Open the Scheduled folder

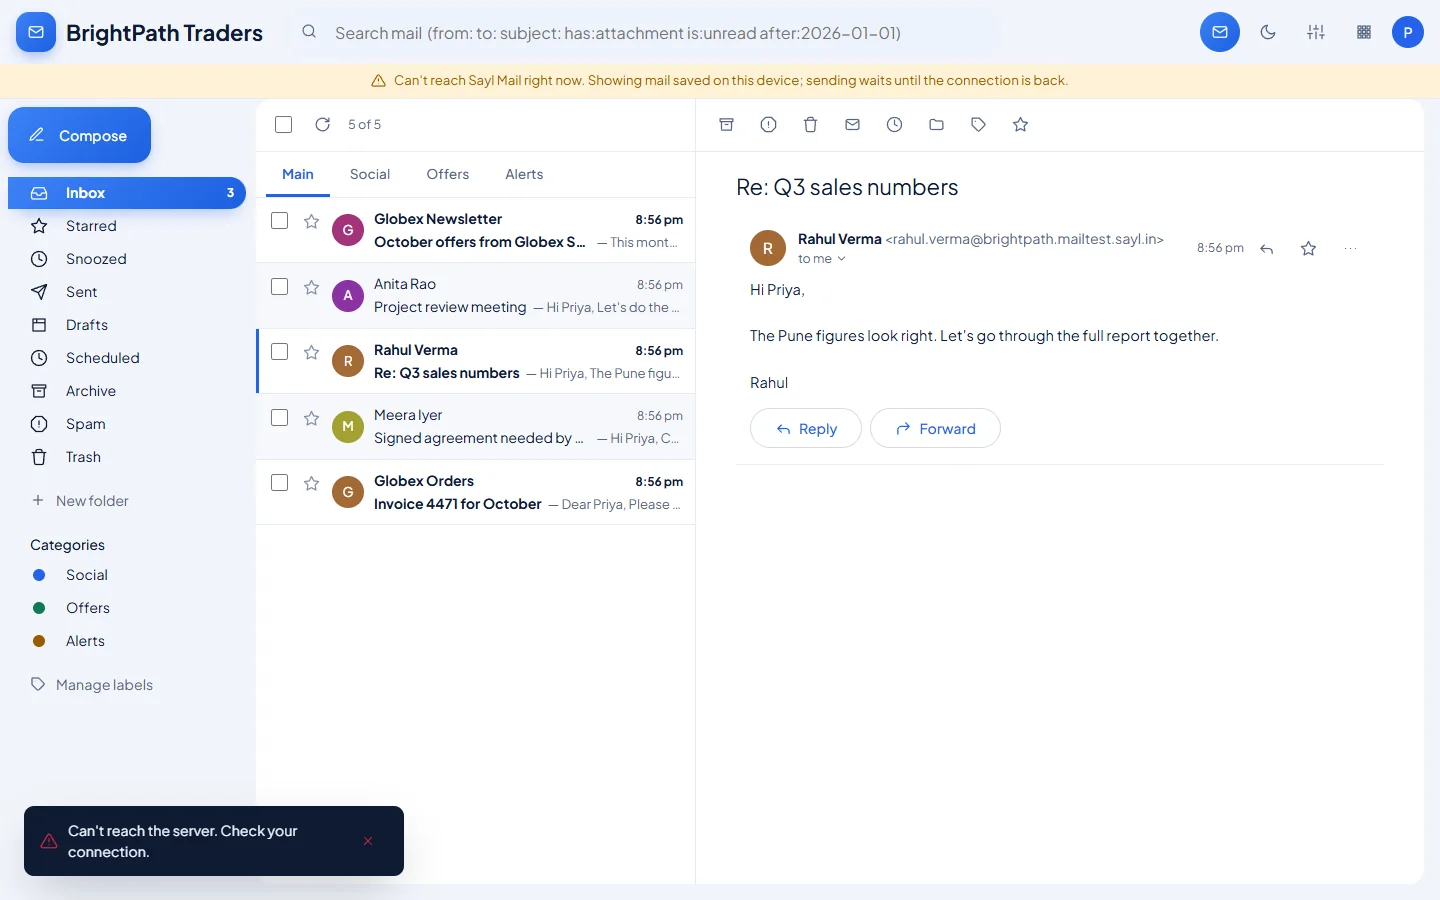point(127,358)
